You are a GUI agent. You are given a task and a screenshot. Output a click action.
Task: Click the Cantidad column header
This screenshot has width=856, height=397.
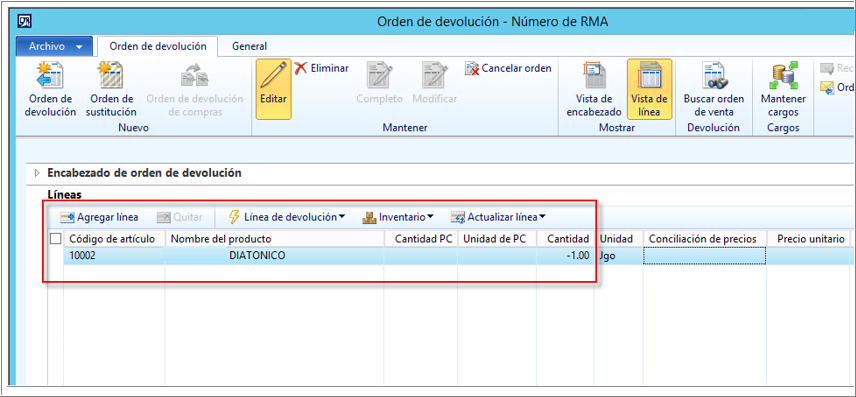(566, 239)
